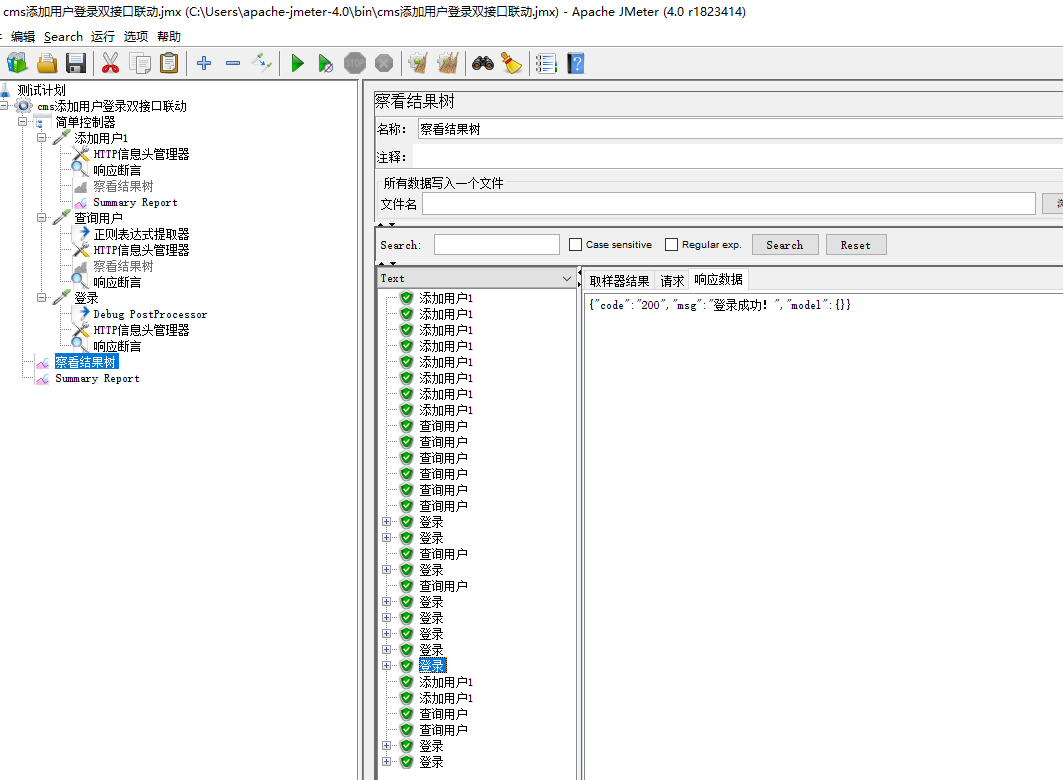Screen dimensions: 1063x780
Task: Select last 添加用户1 result row
Action: tap(445, 698)
